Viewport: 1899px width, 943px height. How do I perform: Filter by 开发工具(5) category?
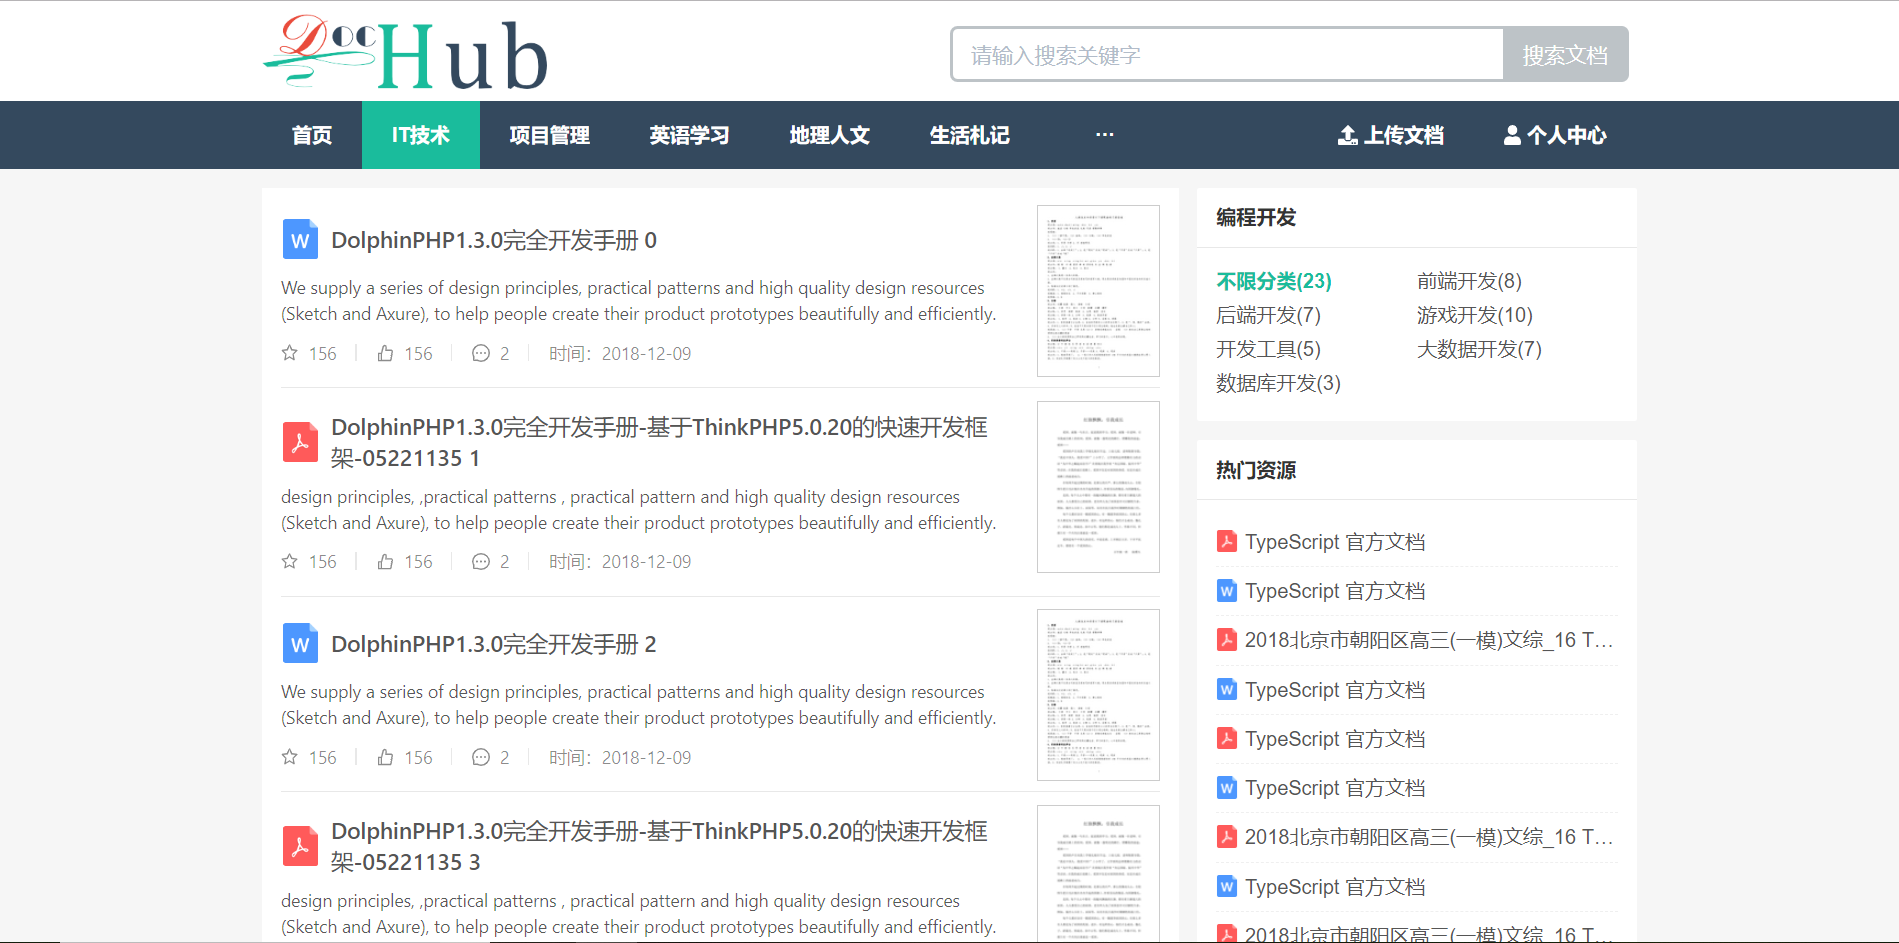click(x=1268, y=349)
